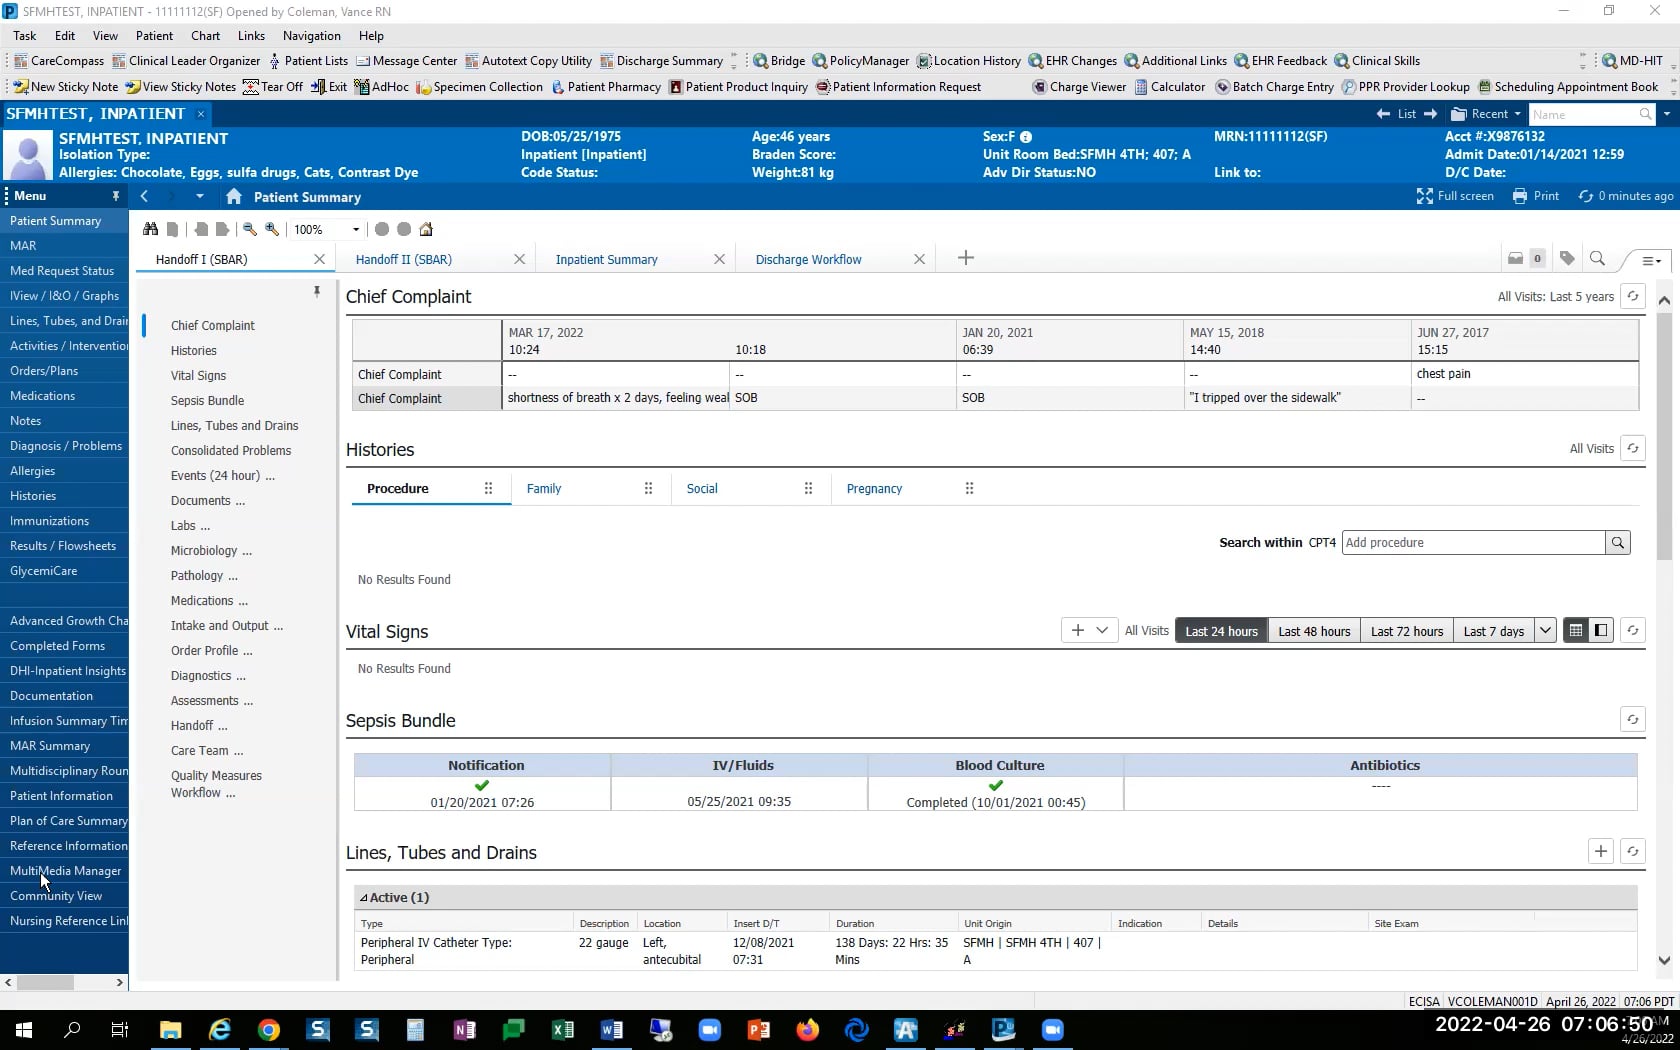
Task: Unpin the Menu sidebar panel
Action: (116, 196)
